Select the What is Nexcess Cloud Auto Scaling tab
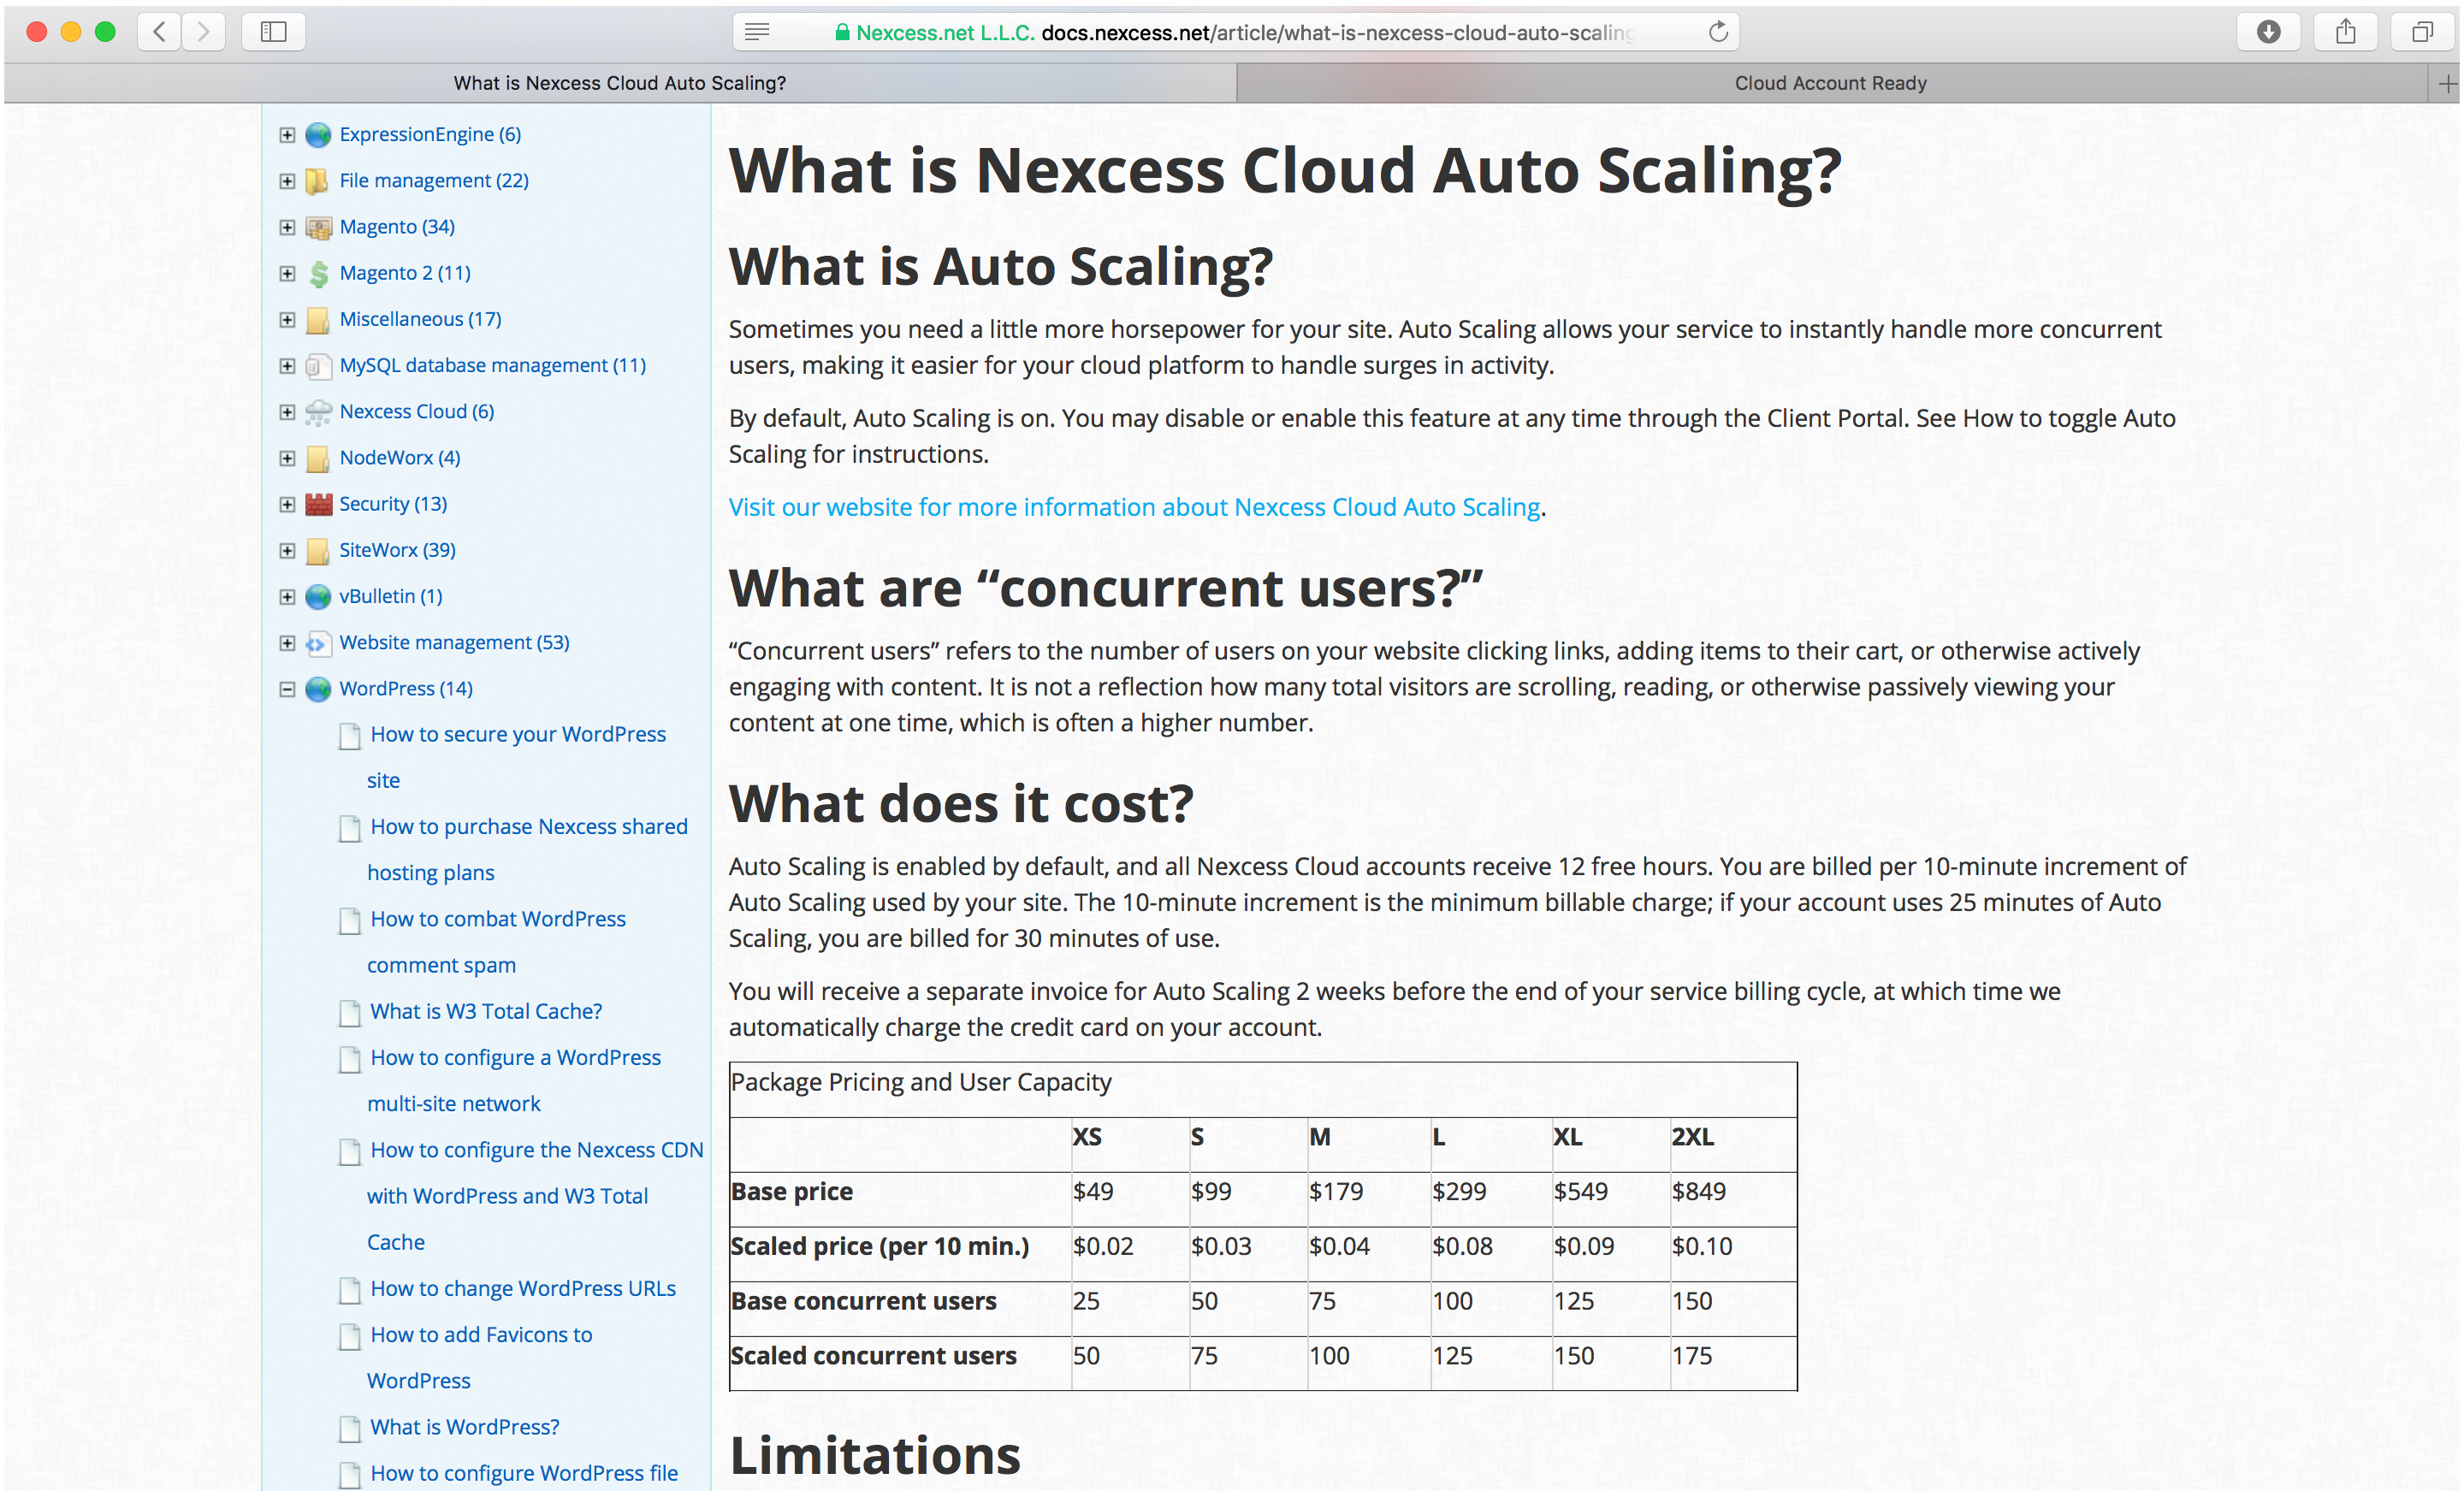Screen dimensions: 2464x1497 (x=620, y=84)
